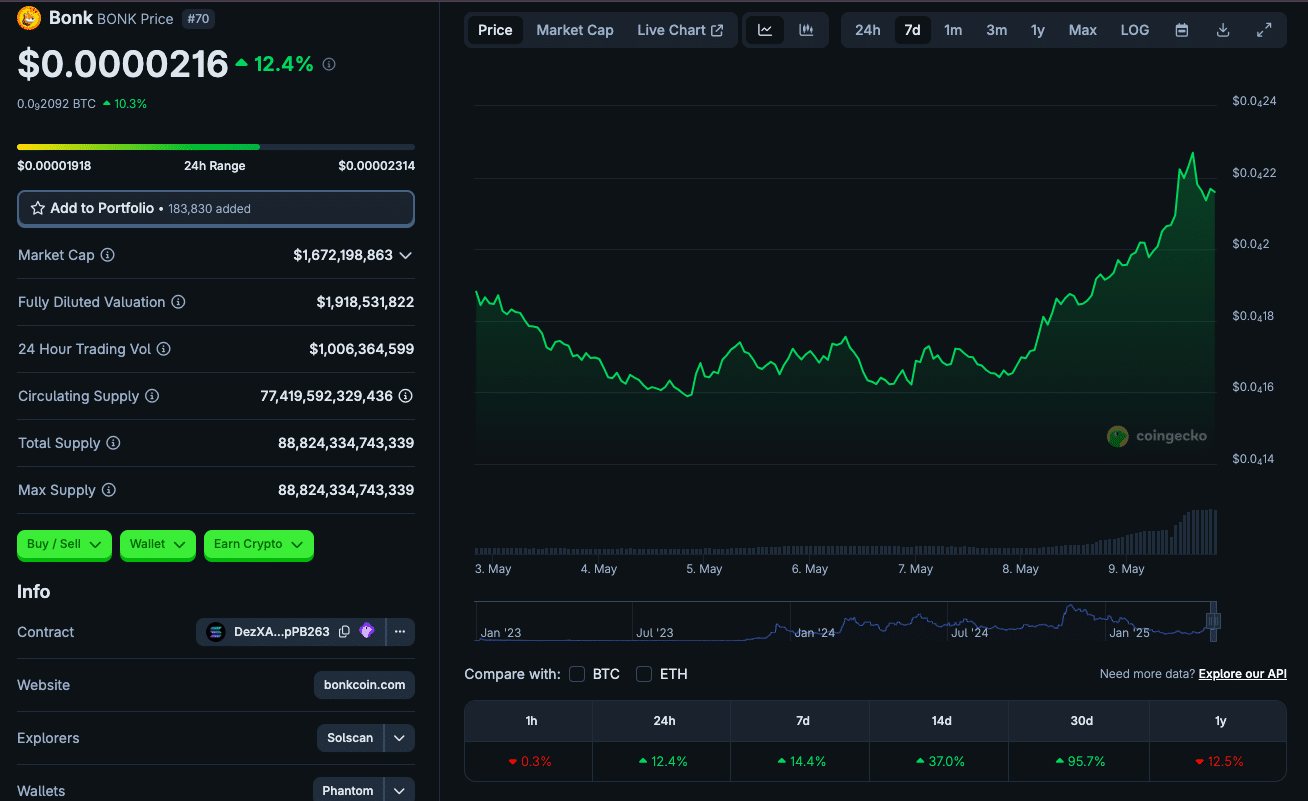Switch to the candlestick chart icon

[806, 30]
